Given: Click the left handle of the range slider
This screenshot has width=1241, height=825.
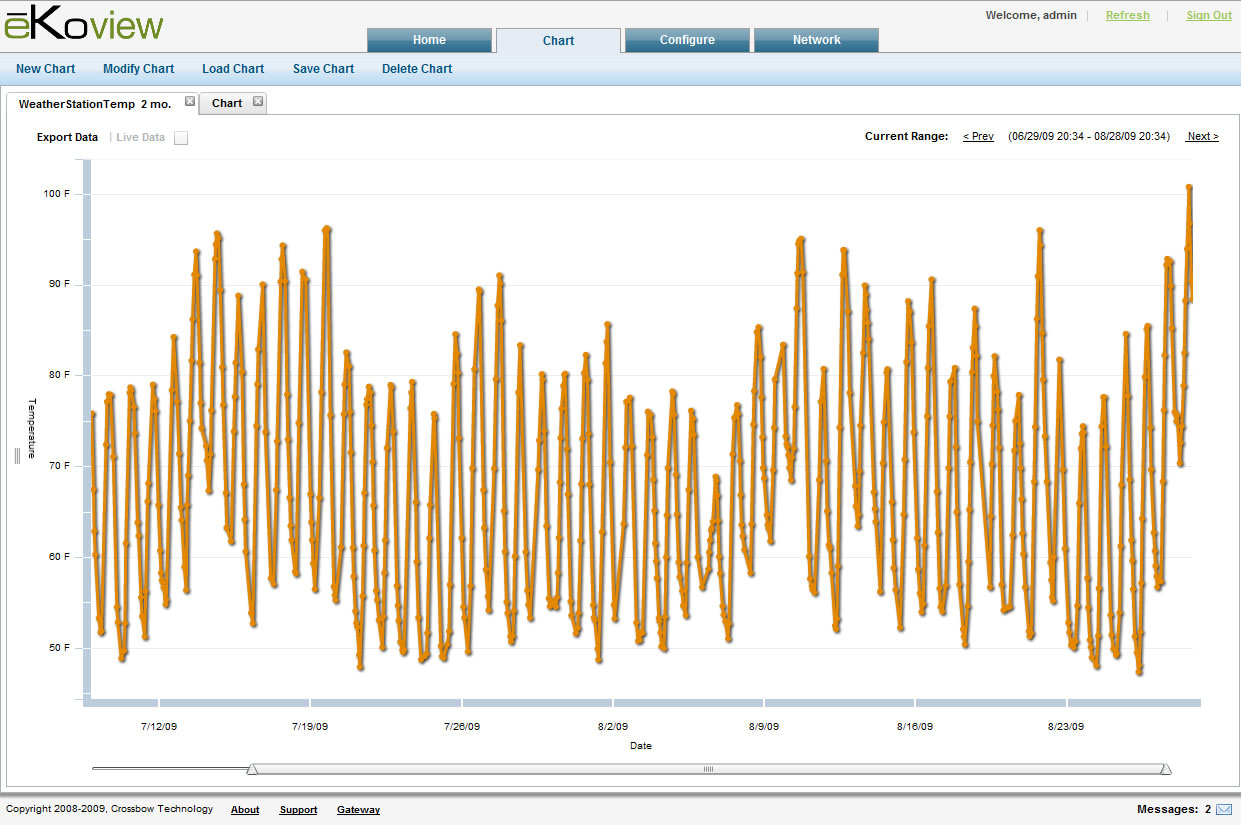Looking at the screenshot, I should click(x=252, y=769).
